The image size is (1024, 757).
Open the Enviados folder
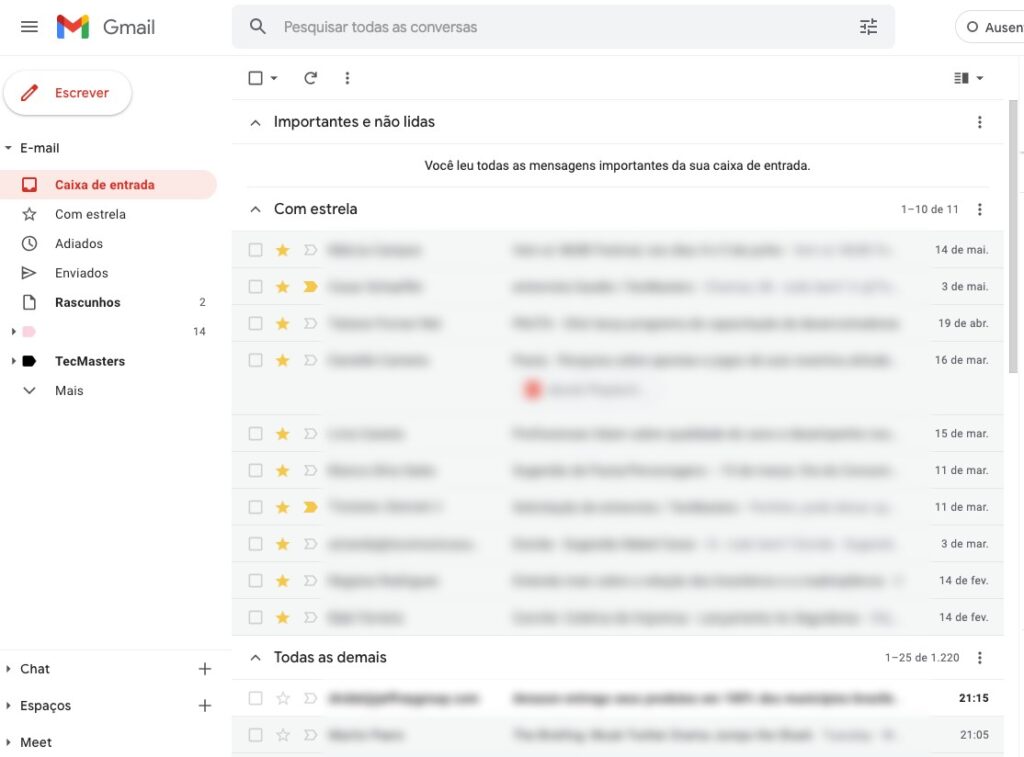(81, 273)
